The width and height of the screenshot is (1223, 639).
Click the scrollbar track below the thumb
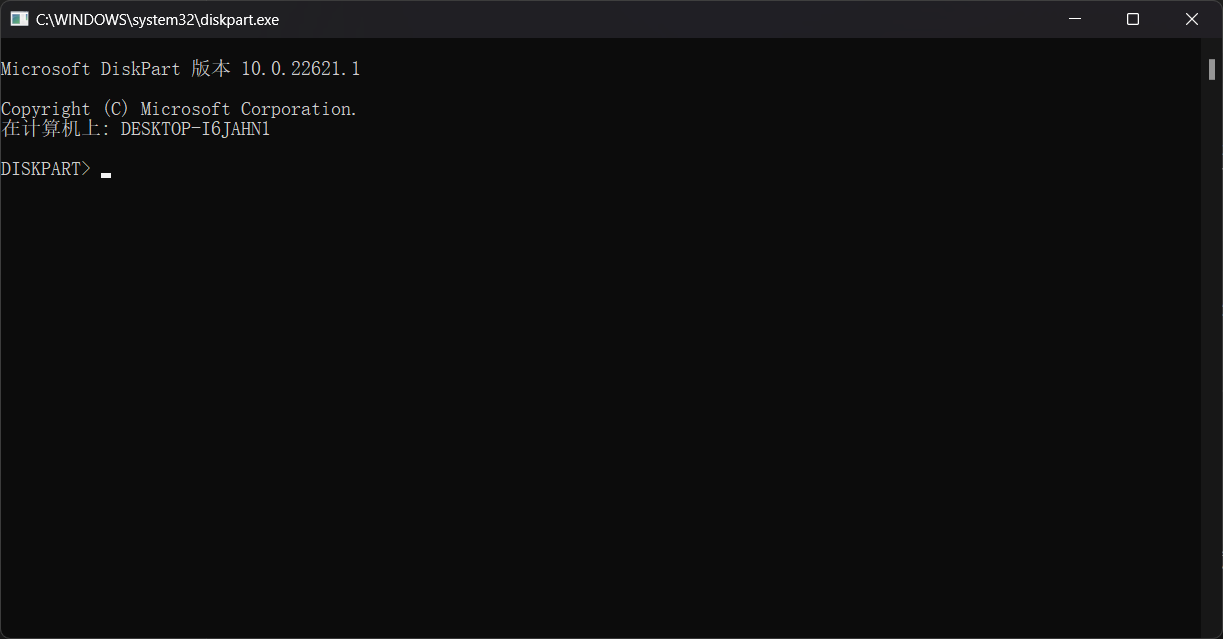pos(1211,350)
